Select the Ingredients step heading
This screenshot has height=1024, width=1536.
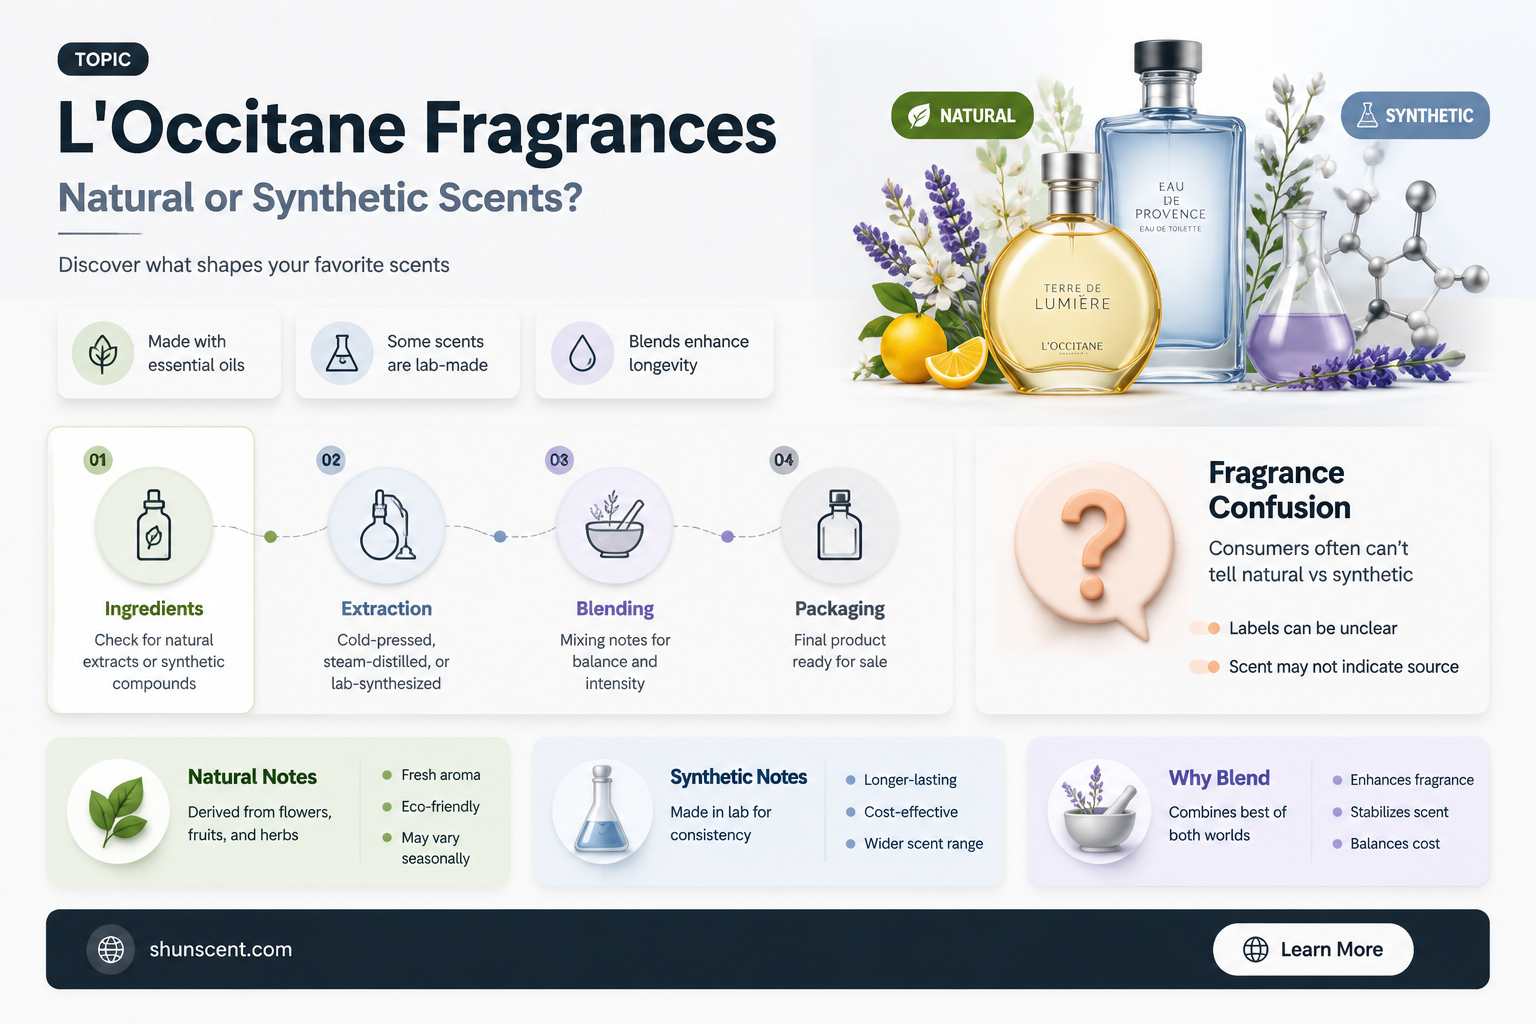[154, 608]
